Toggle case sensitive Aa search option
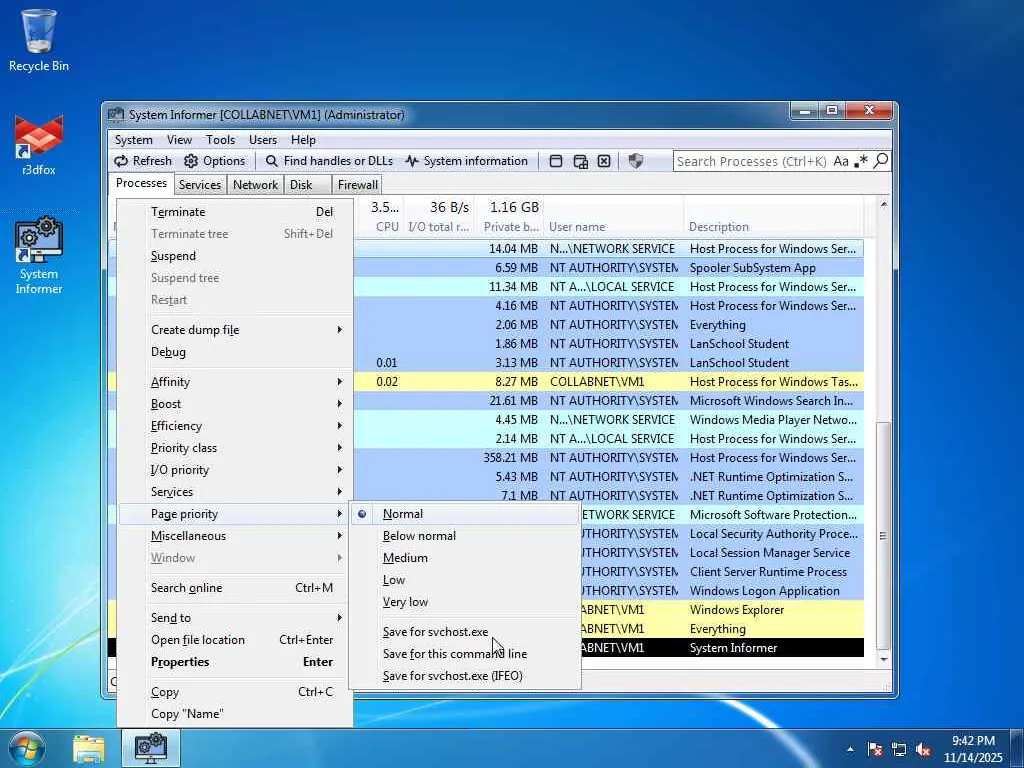The height and width of the screenshot is (768, 1024). (841, 161)
